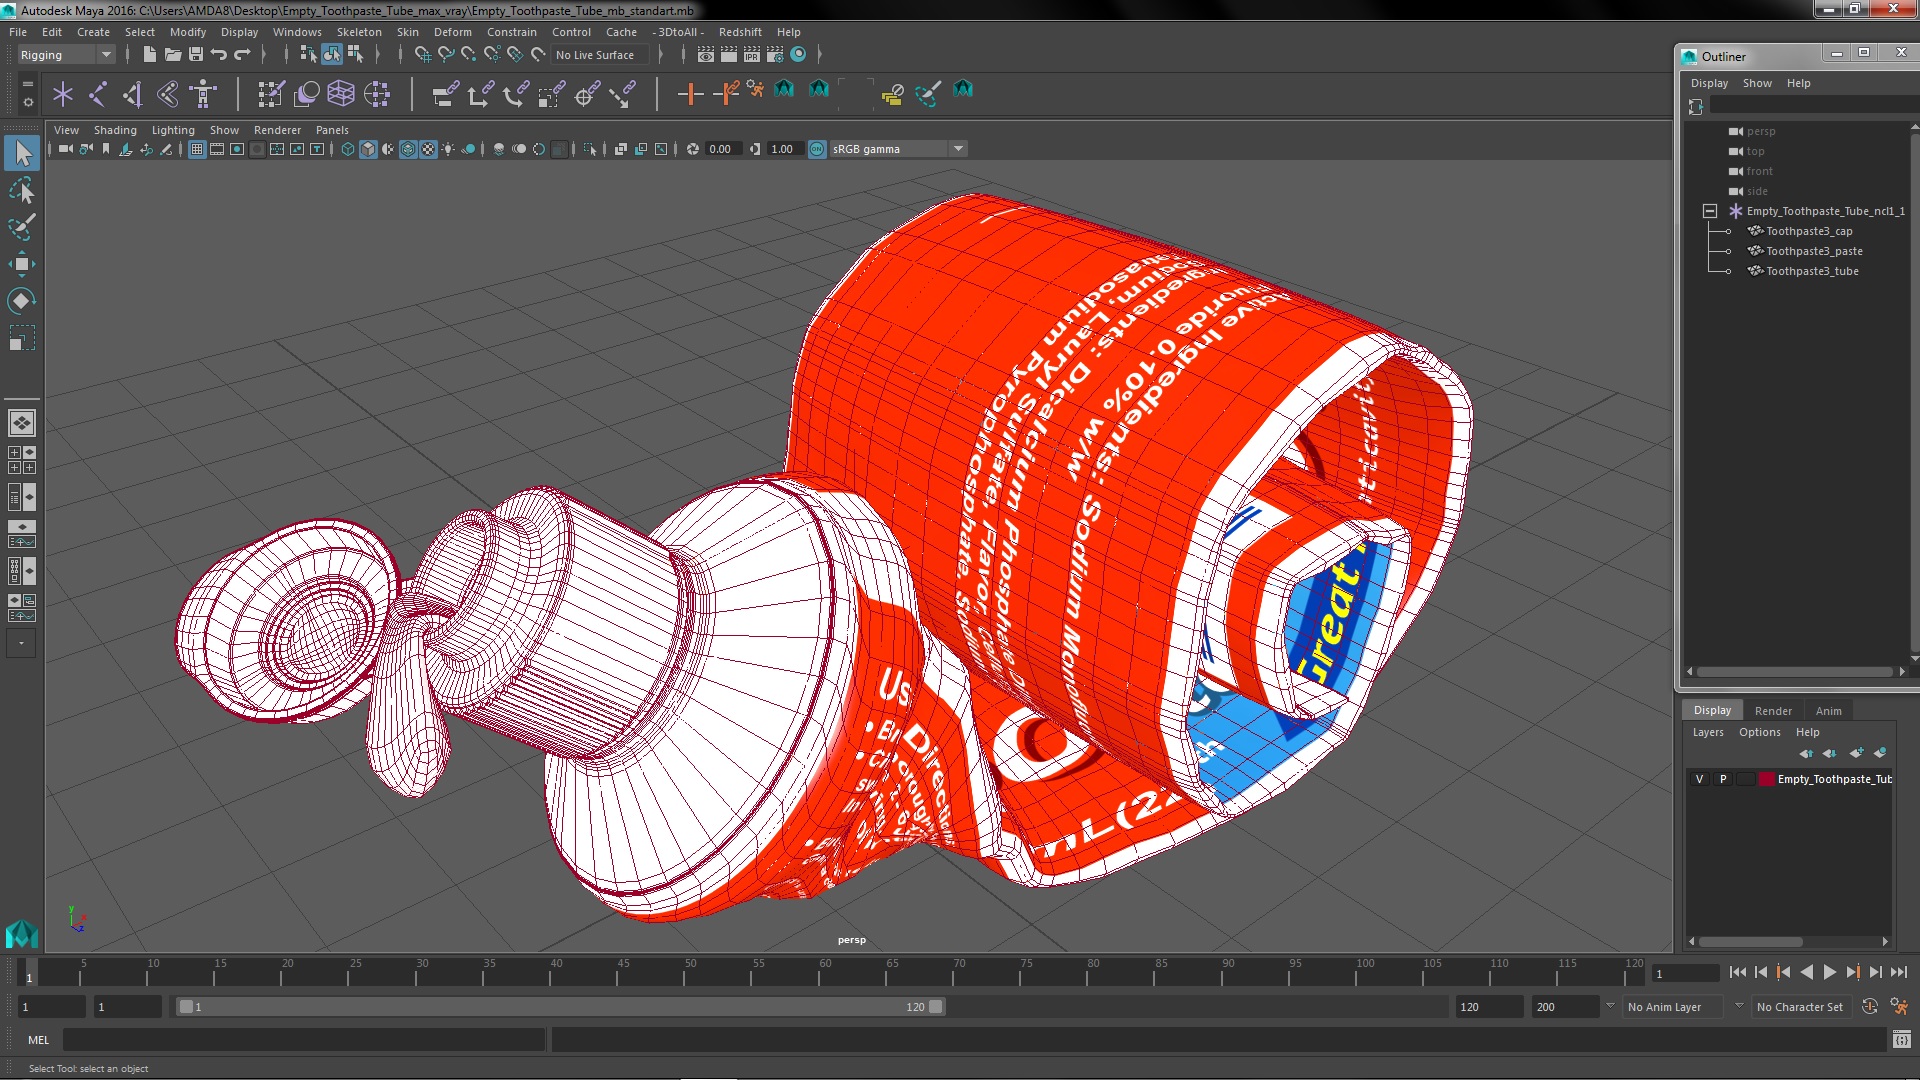Click the Save Scene disk icon
The height and width of the screenshot is (1080, 1920).
[x=196, y=54]
